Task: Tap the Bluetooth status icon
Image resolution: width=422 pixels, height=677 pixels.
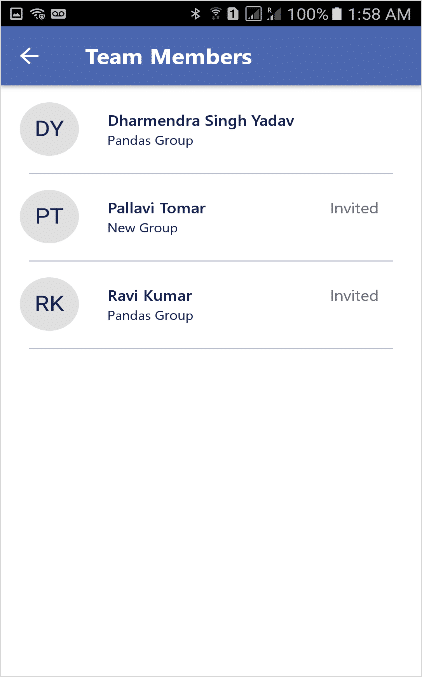Action: (x=196, y=14)
